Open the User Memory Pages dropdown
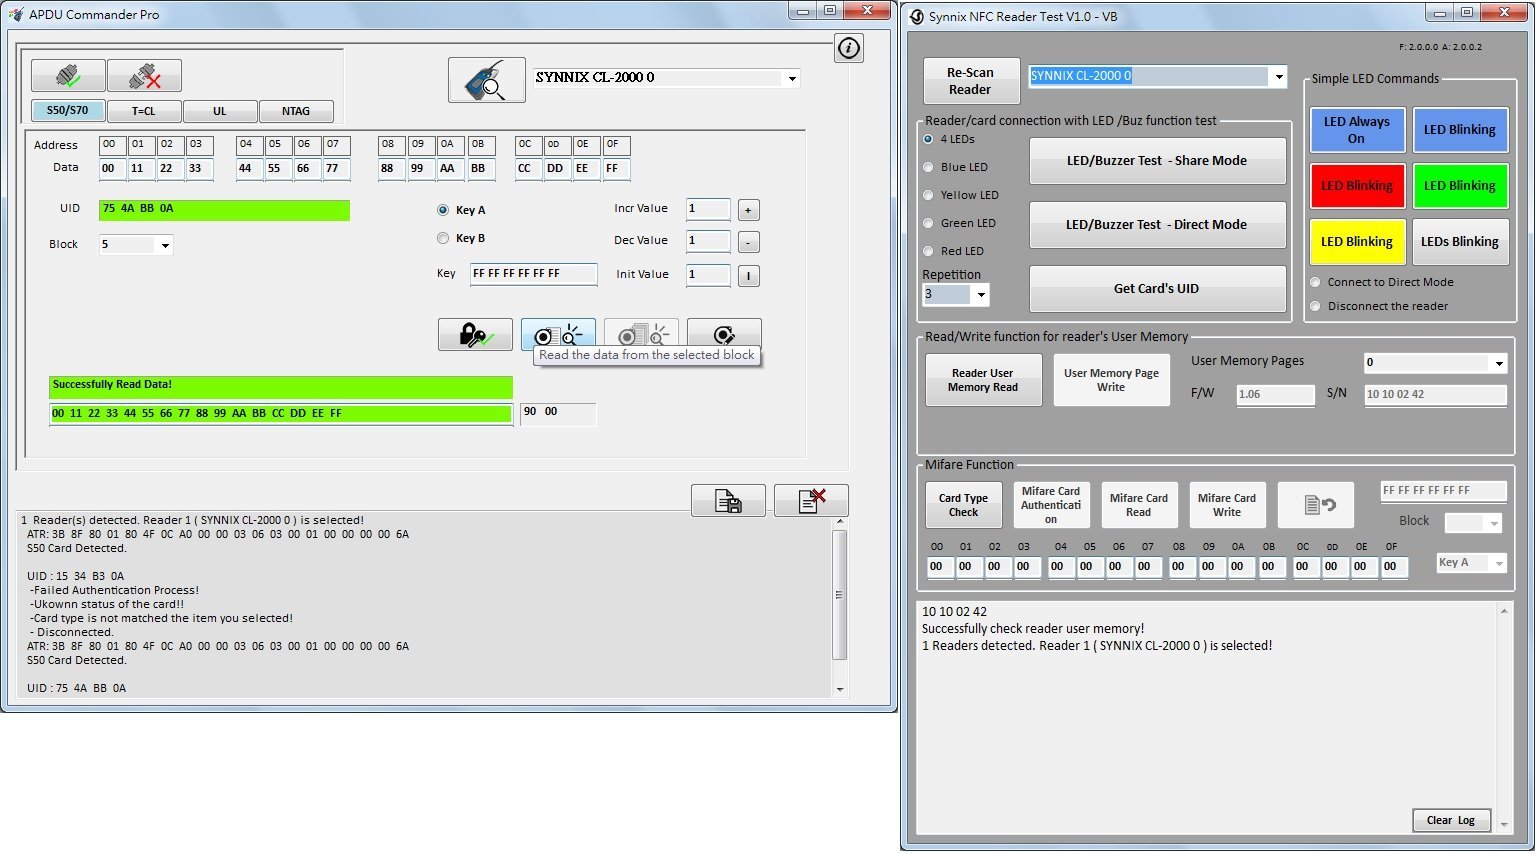Image resolution: width=1540 pixels, height=854 pixels. point(1498,363)
